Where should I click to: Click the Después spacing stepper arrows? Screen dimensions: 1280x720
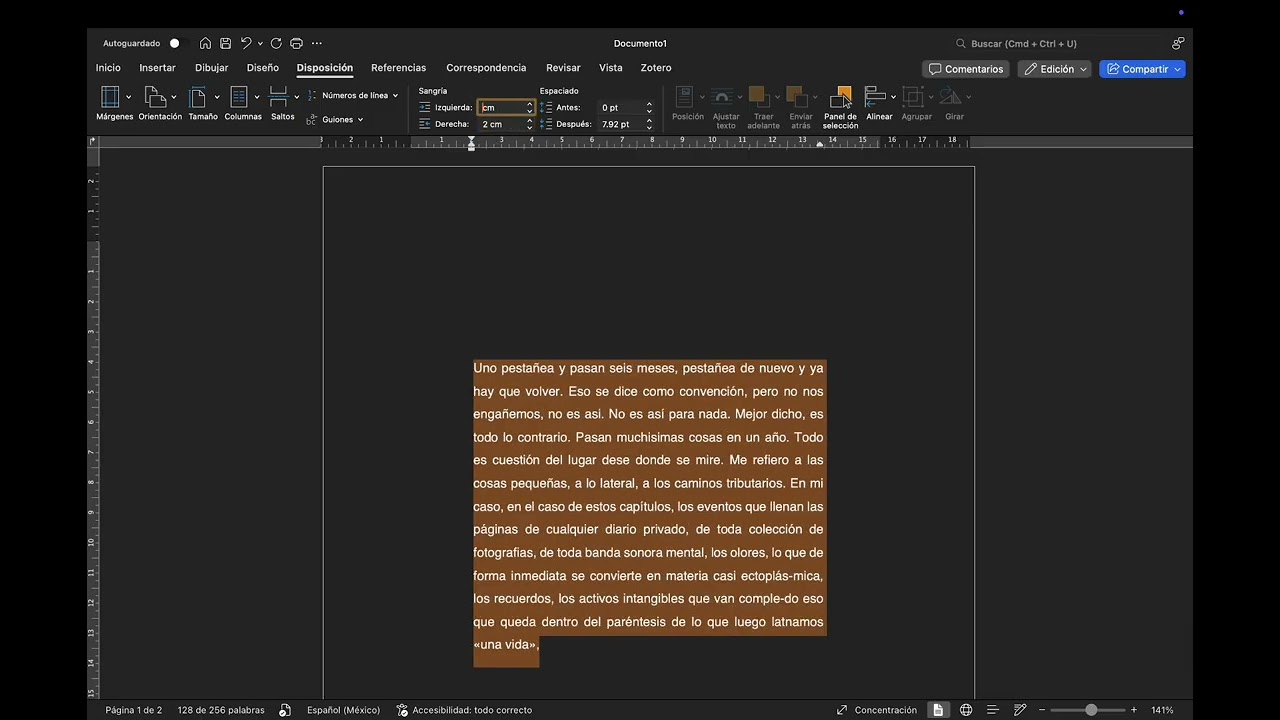[x=649, y=124]
